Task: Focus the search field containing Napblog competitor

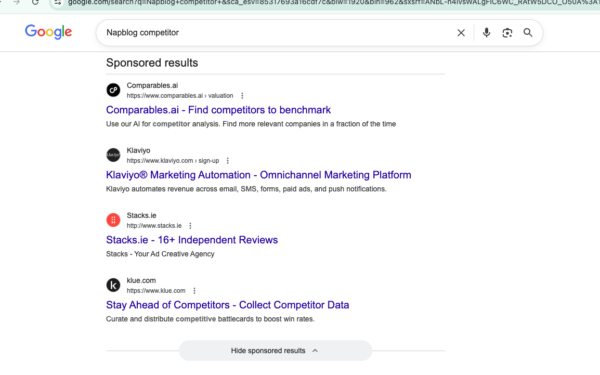Action: (x=276, y=33)
